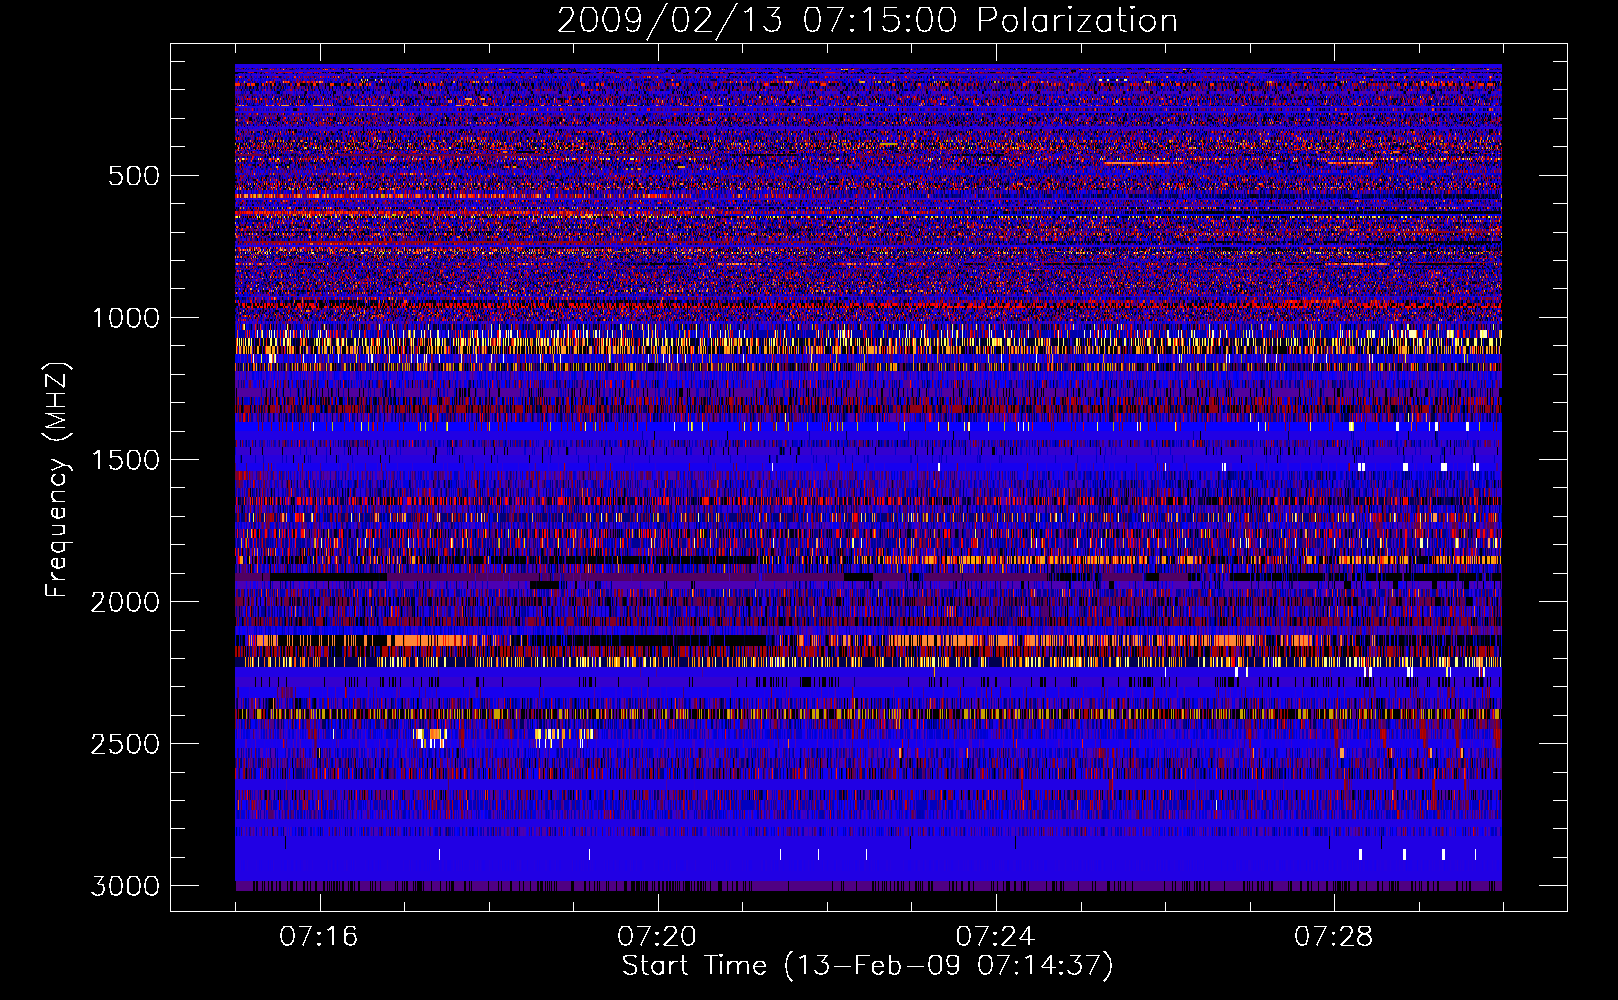The width and height of the screenshot is (1618, 1000).
Task: Click the 3000 frequency tick label
Action: 125,886
